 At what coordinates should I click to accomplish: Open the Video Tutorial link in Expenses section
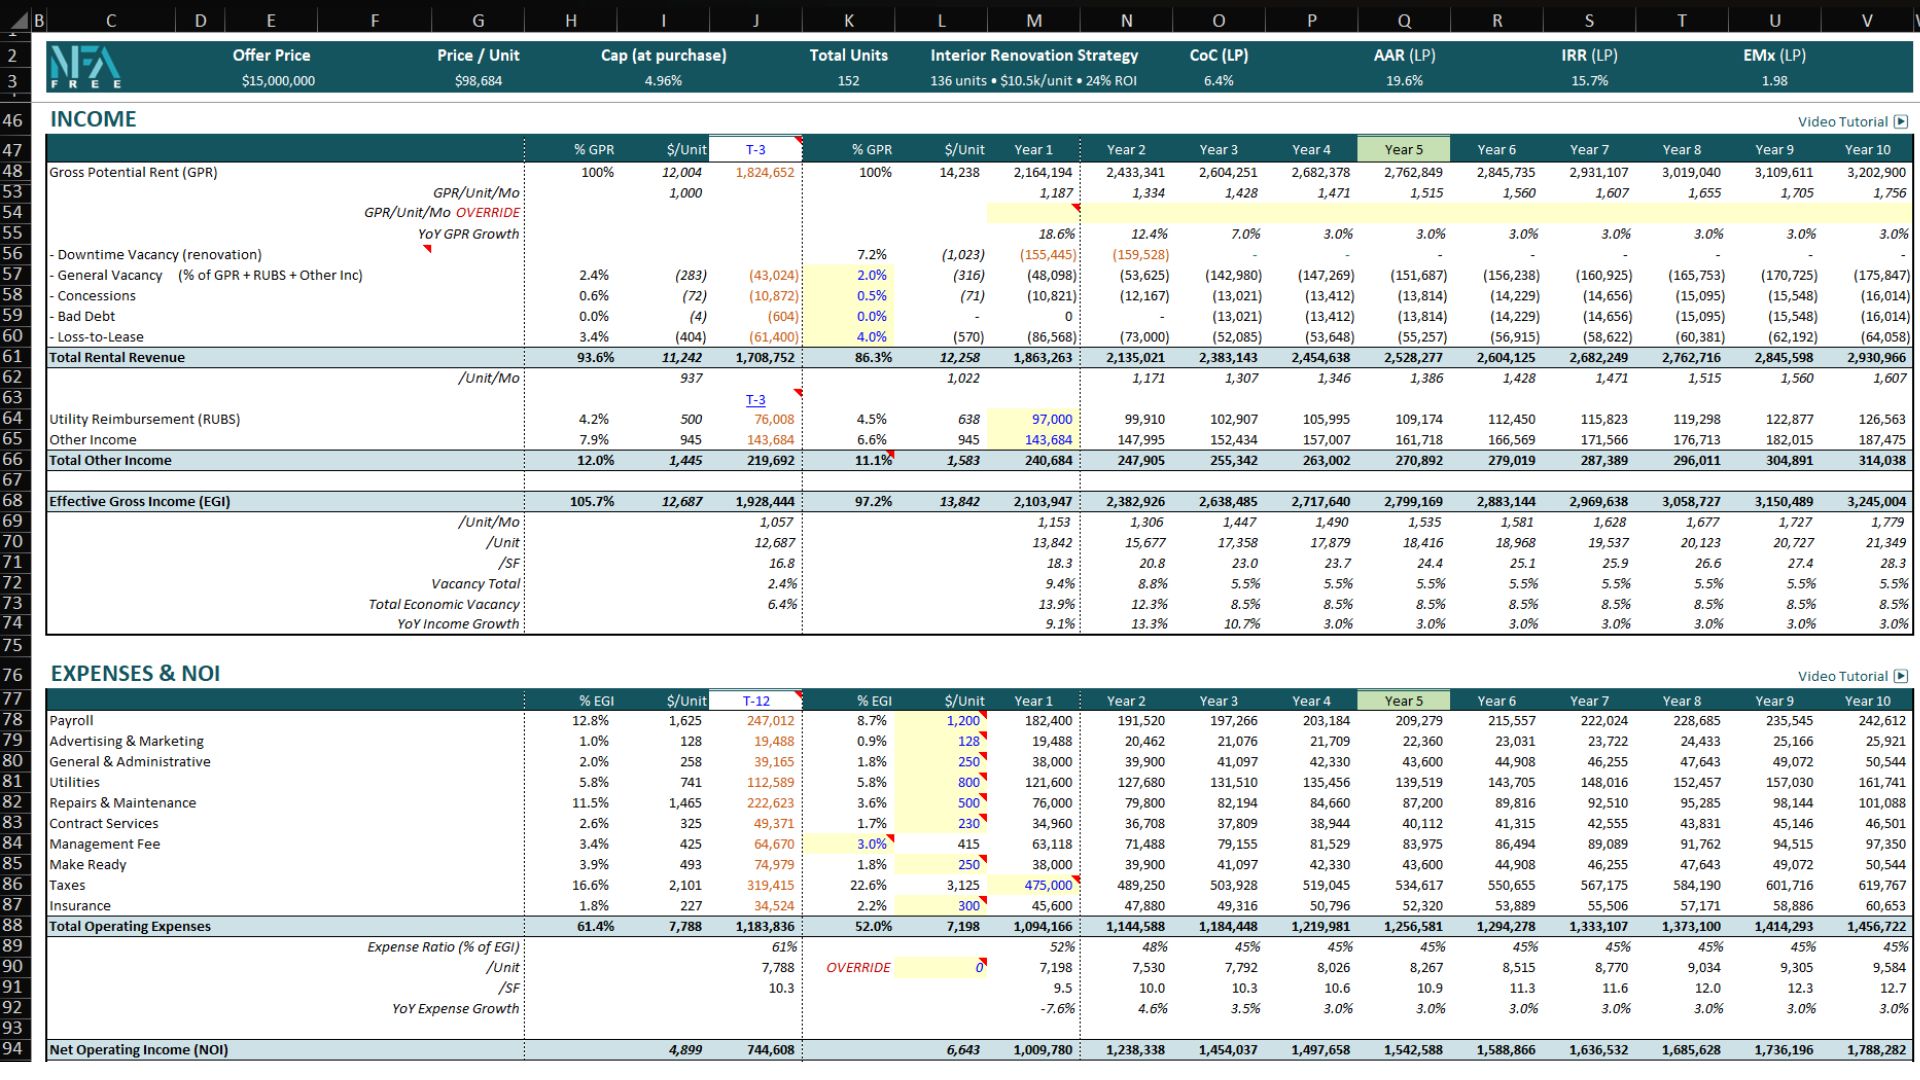(1842, 677)
